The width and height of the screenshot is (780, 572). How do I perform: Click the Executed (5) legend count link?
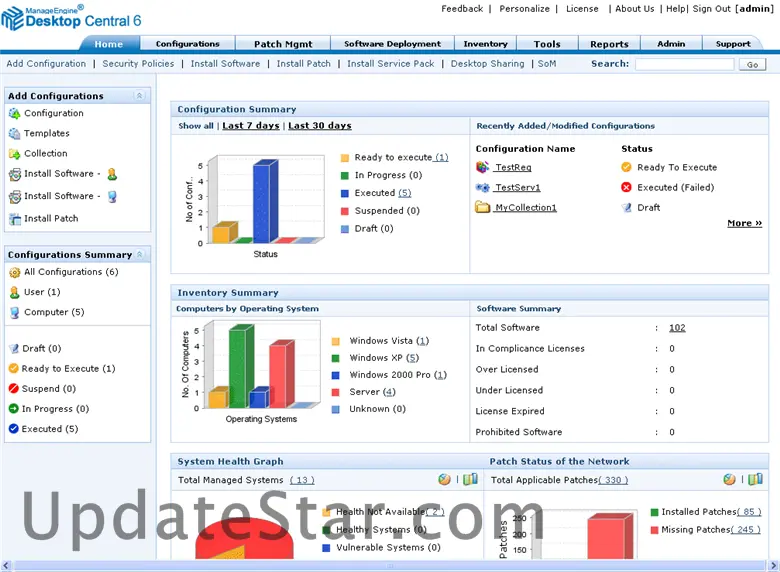pyautogui.click(x=405, y=193)
